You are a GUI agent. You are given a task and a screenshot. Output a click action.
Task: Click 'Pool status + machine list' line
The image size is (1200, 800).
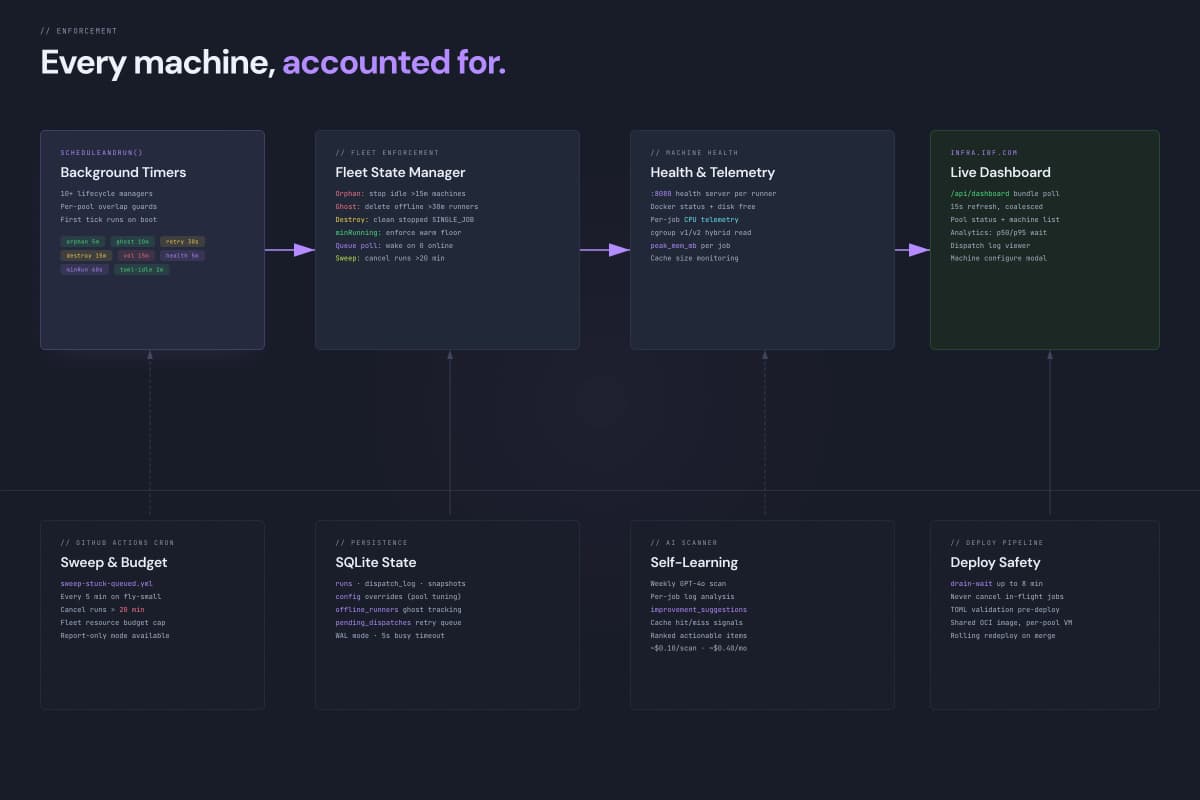click(1005, 219)
